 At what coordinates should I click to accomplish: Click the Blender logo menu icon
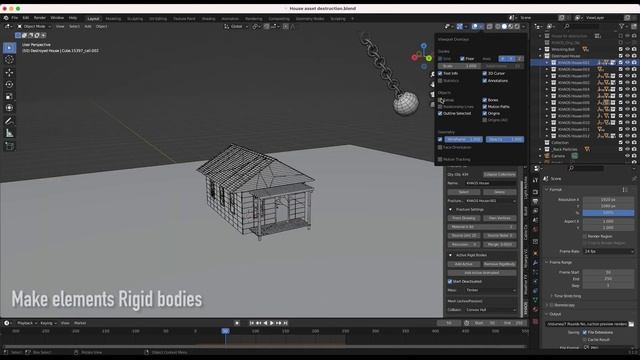point(6,18)
